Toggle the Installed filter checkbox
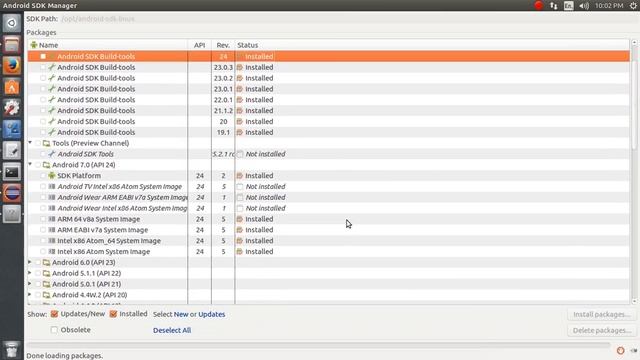Image resolution: width=640 pixels, height=360 pixels. 113,314
